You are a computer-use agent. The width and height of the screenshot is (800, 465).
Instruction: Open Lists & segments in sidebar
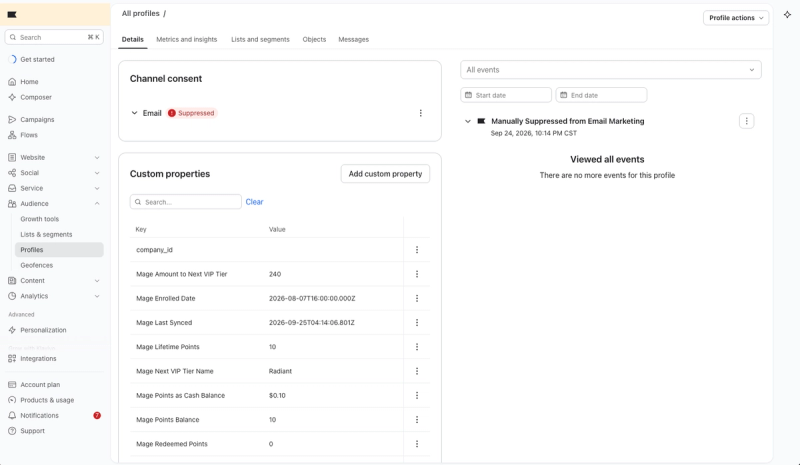46,234
